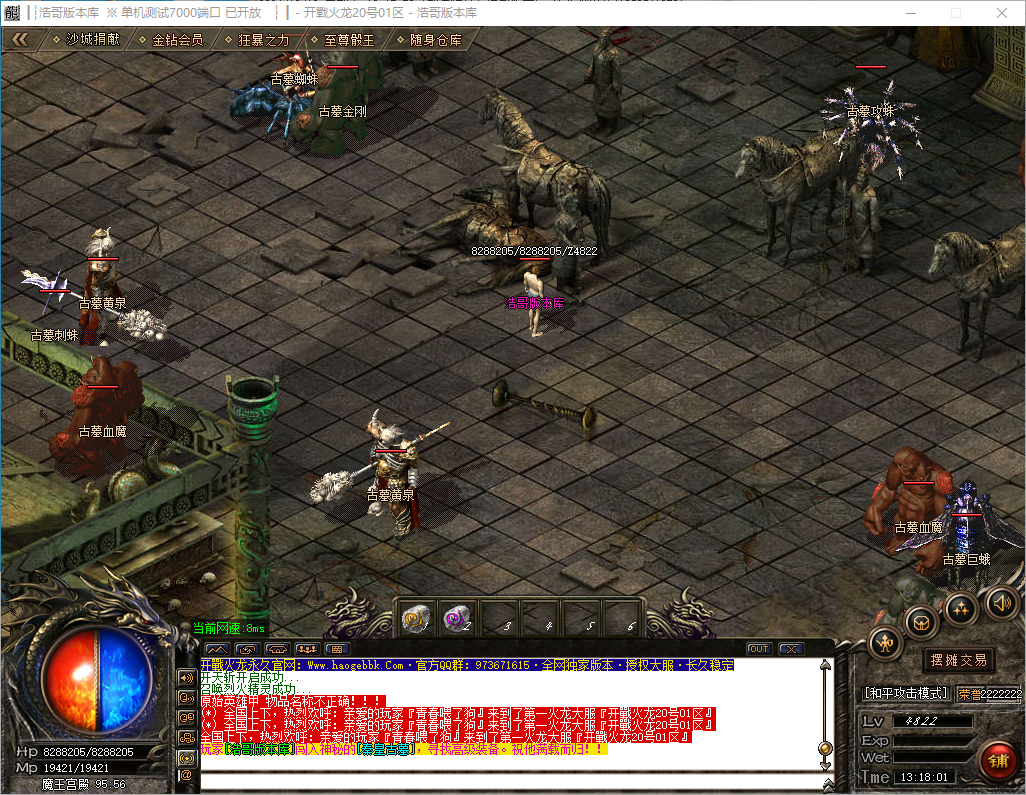Viewport: 1026px width, 795px height.
Task: Toggle the group chat channel icon
Action: pos(187,737)
